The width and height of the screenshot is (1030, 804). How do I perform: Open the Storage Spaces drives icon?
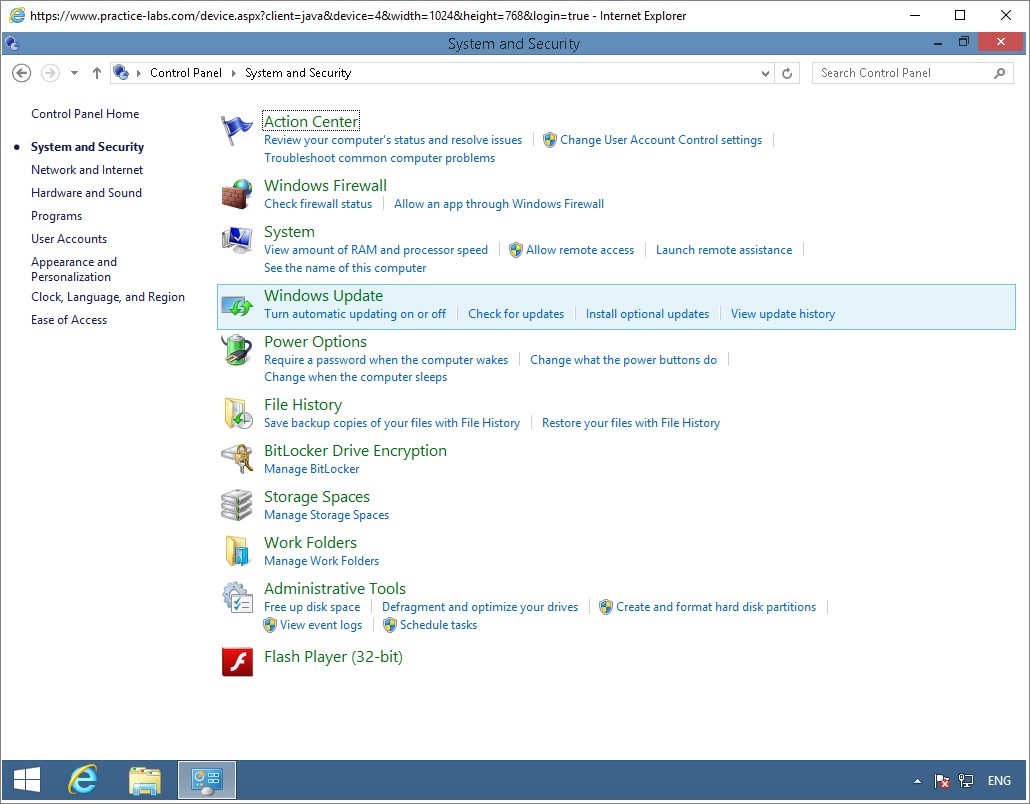pyautogui.click(x=237, y=505)
